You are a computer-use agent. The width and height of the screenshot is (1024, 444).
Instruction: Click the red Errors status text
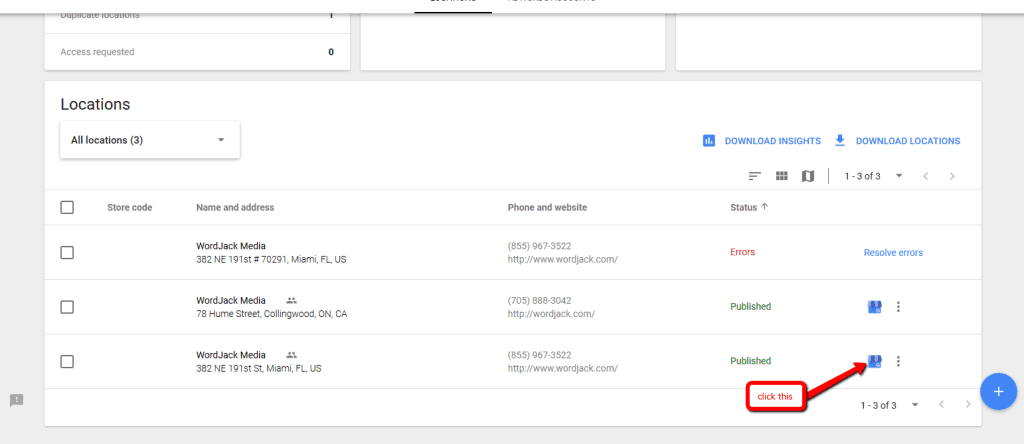(x=743, y=251)
